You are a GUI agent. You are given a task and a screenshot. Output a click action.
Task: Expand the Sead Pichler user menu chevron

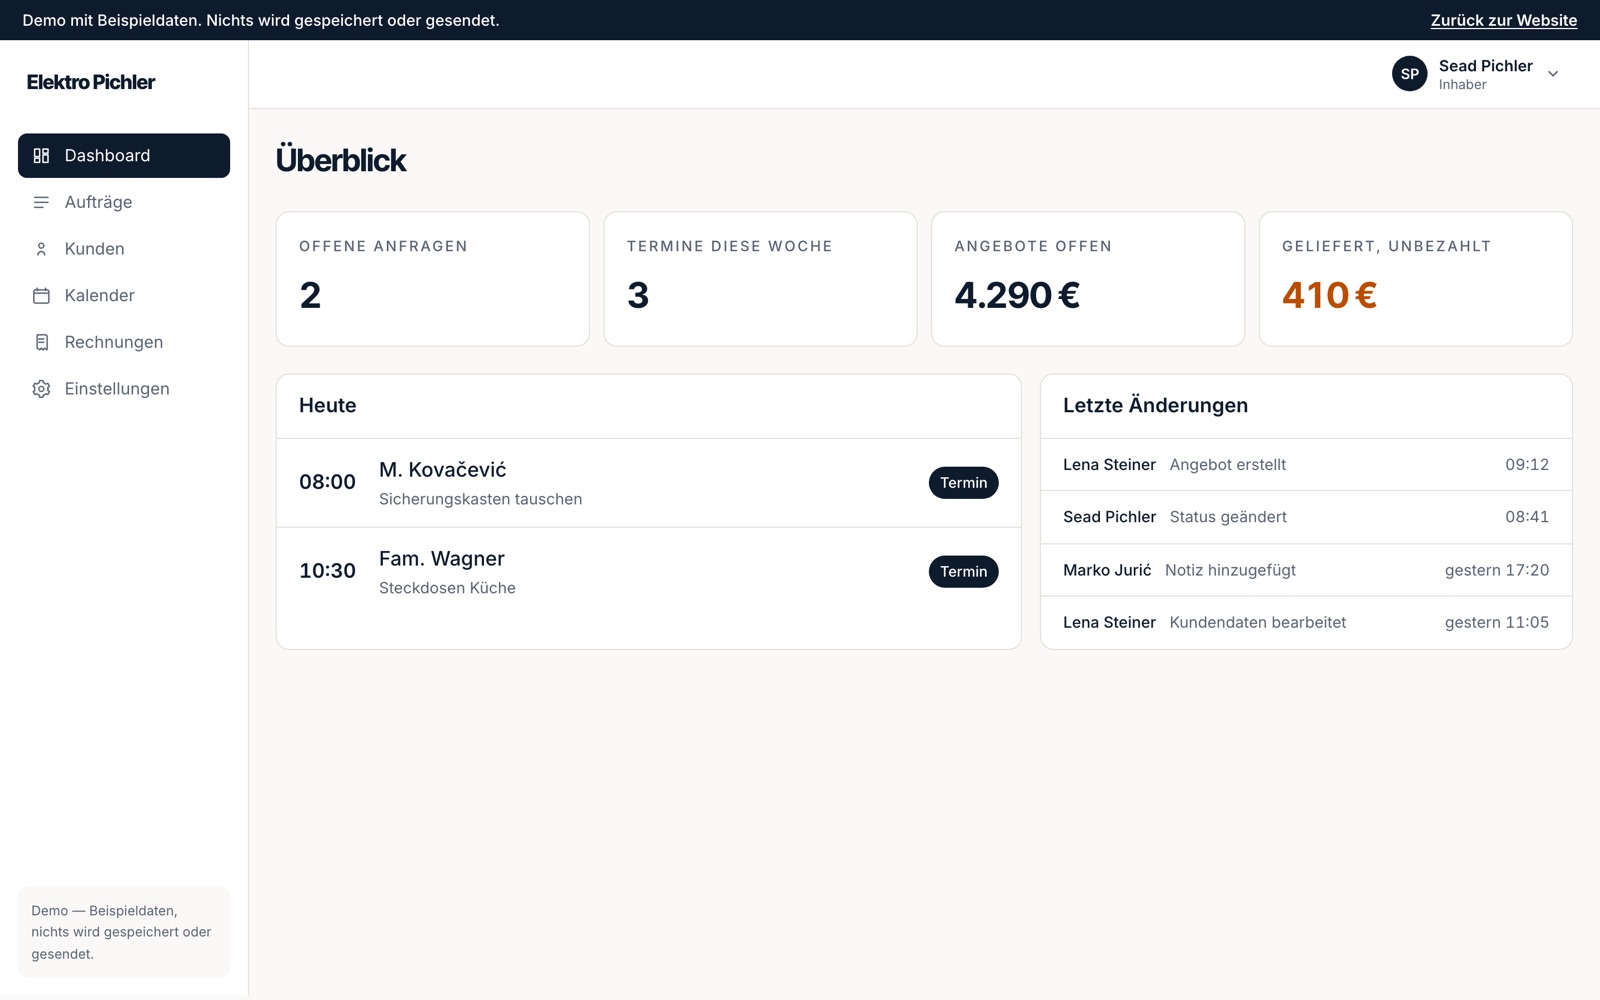pyautogui.click(x=1553, y=74)
